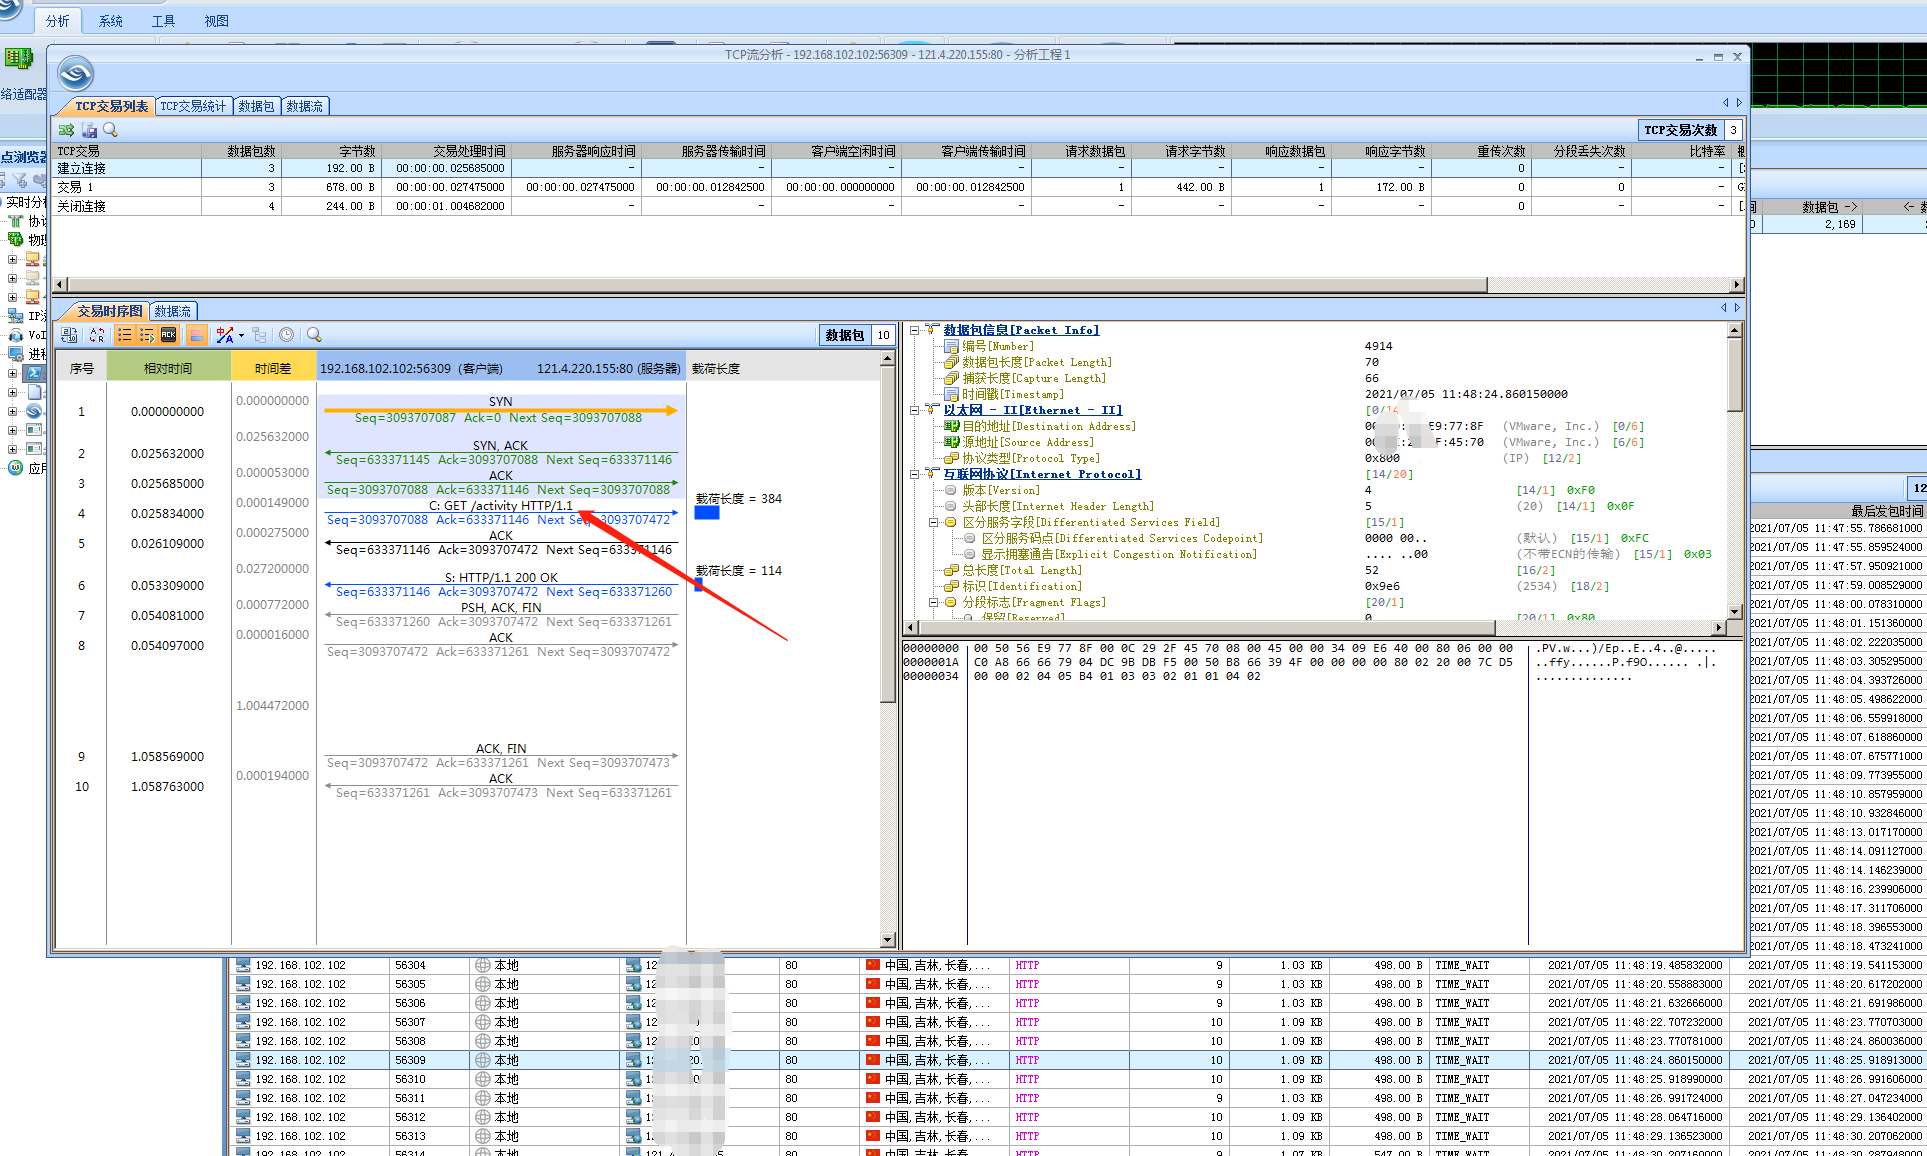
Task: Select the GET /activity HTTP/1.1 packet line
Action: pyautogui.click(x=501, y=512)
